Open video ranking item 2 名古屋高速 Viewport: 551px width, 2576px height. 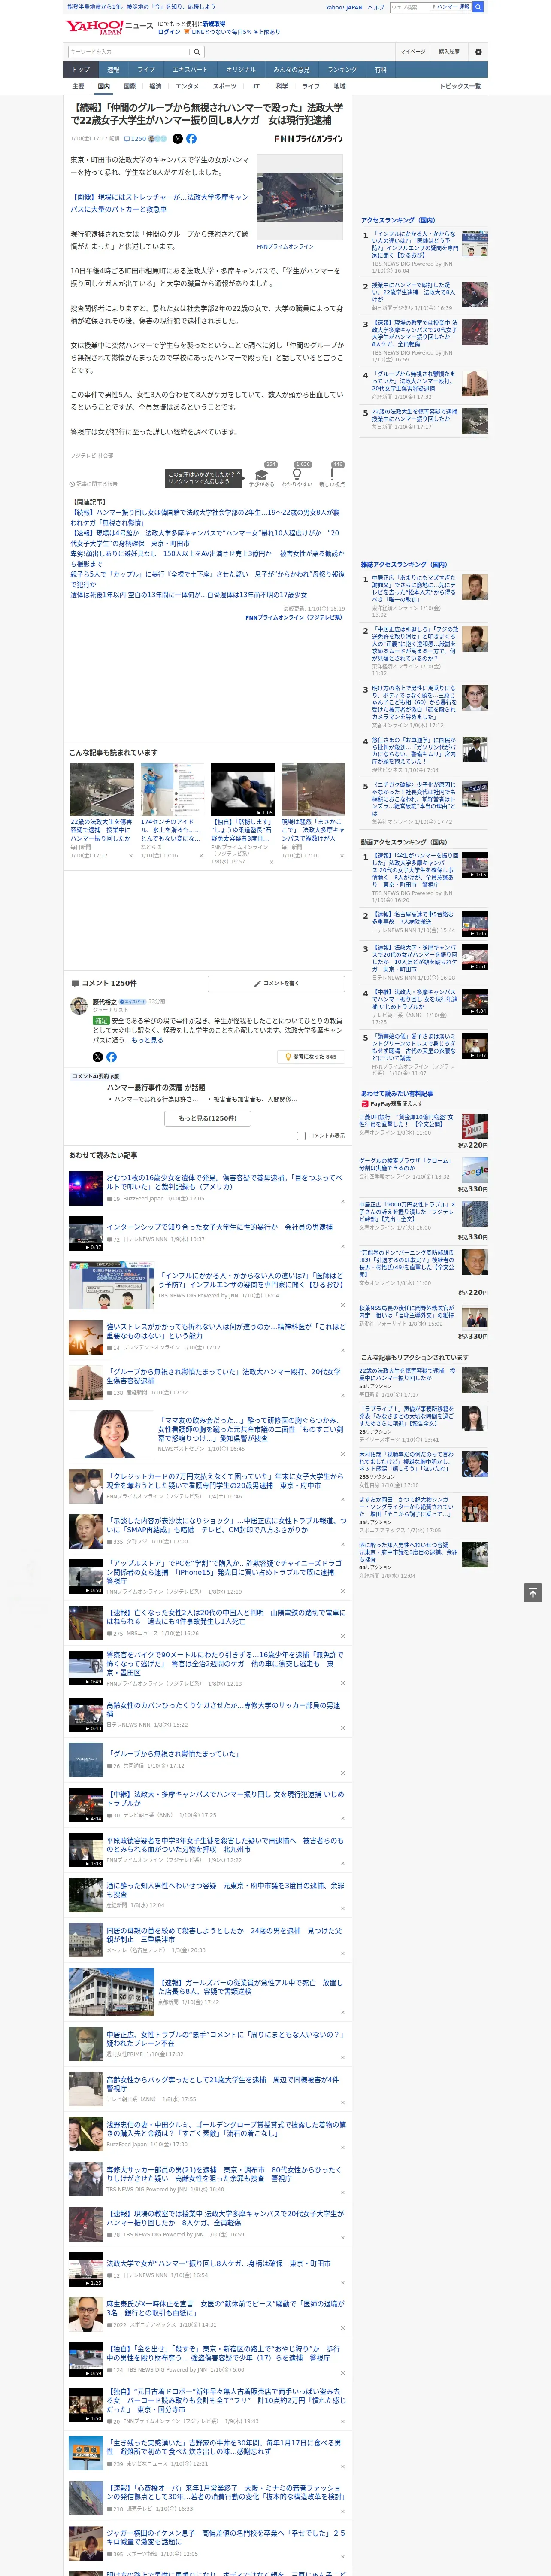coord(413,917)
